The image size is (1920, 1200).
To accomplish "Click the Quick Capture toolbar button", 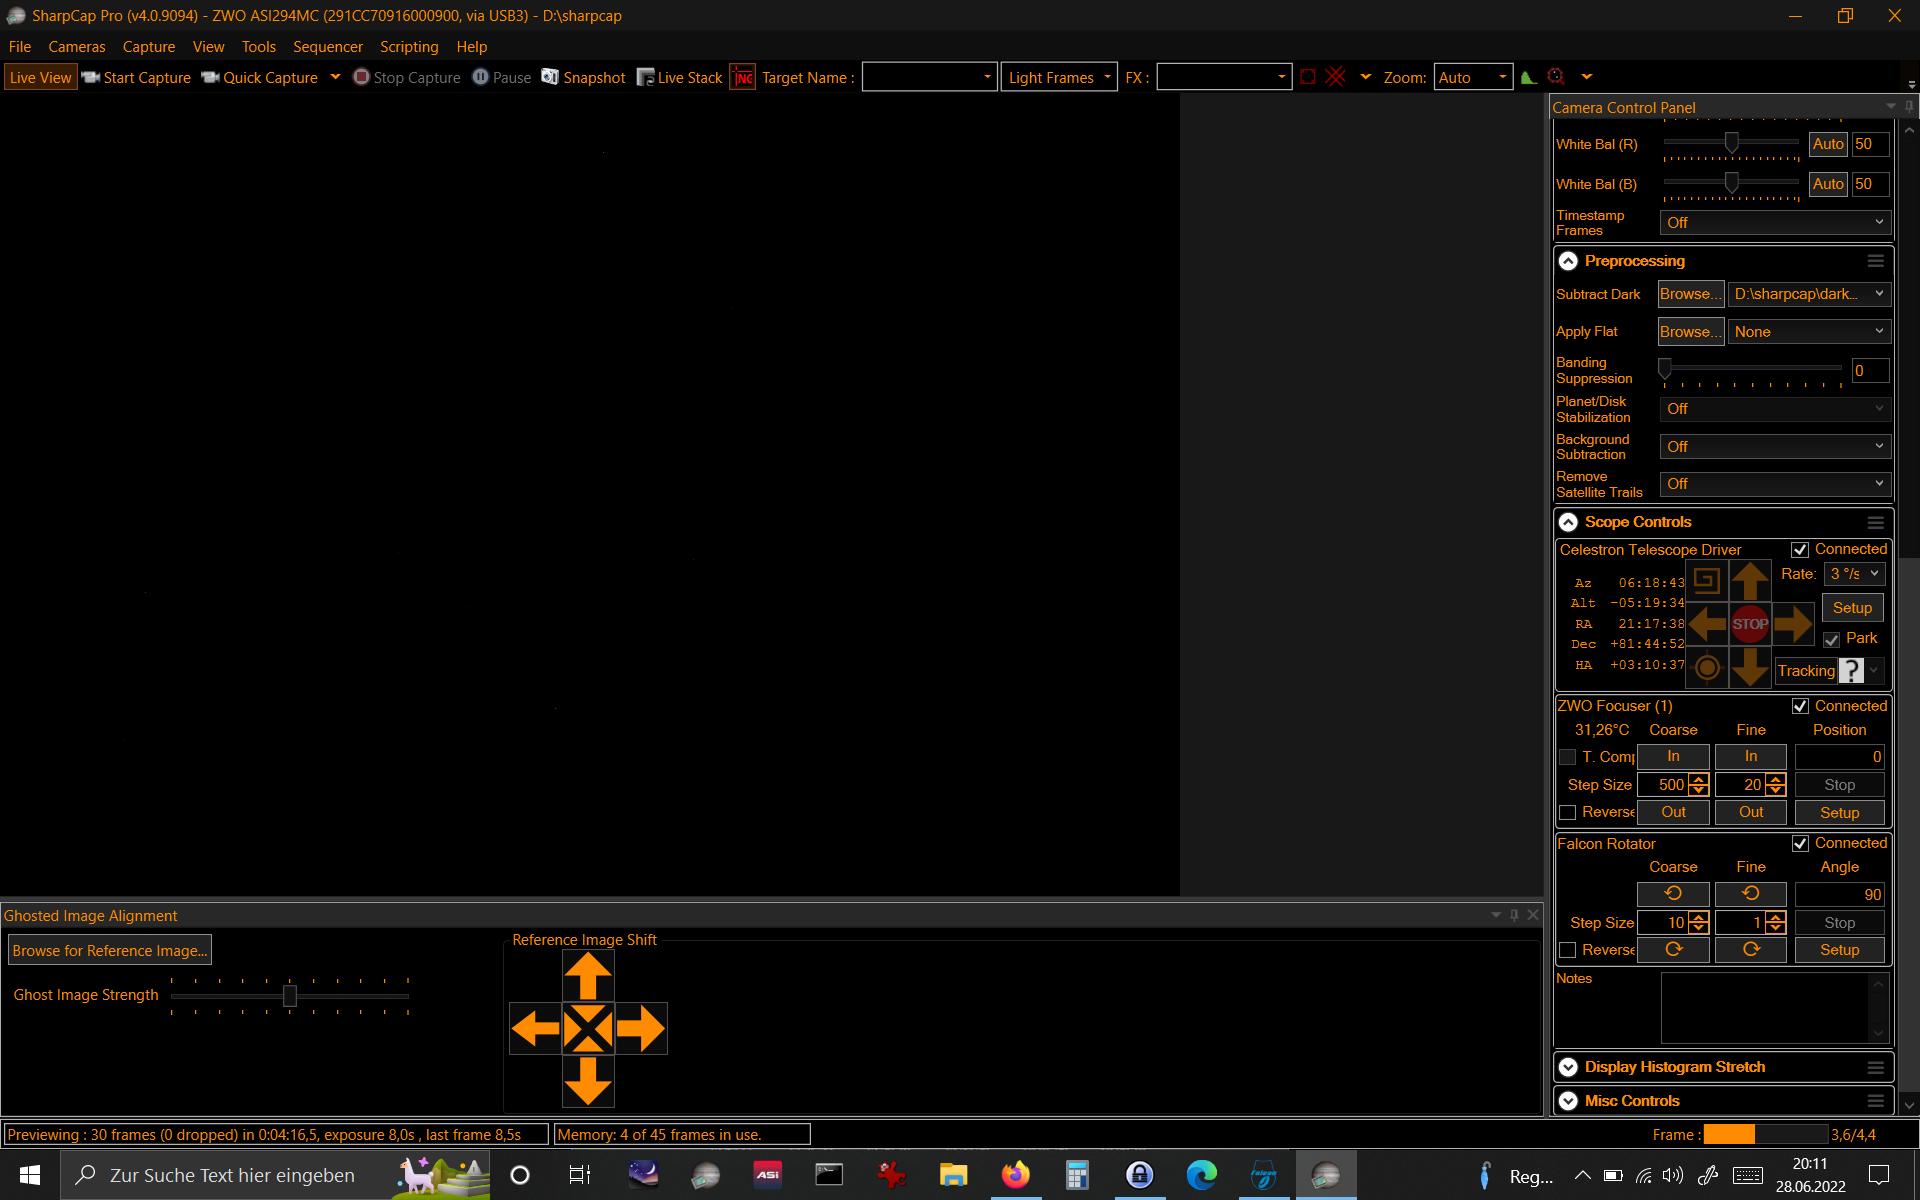I will coord(260,77).
